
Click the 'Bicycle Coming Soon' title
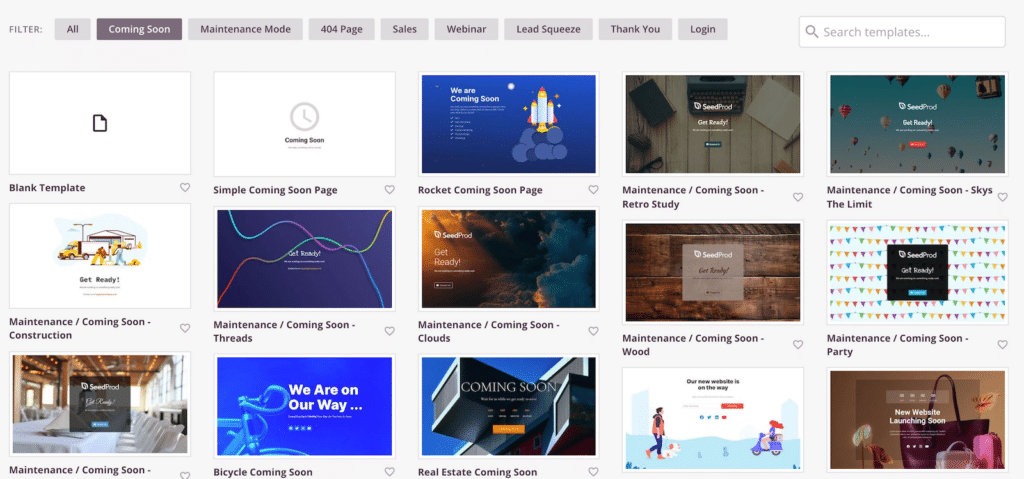click(263, 472)
